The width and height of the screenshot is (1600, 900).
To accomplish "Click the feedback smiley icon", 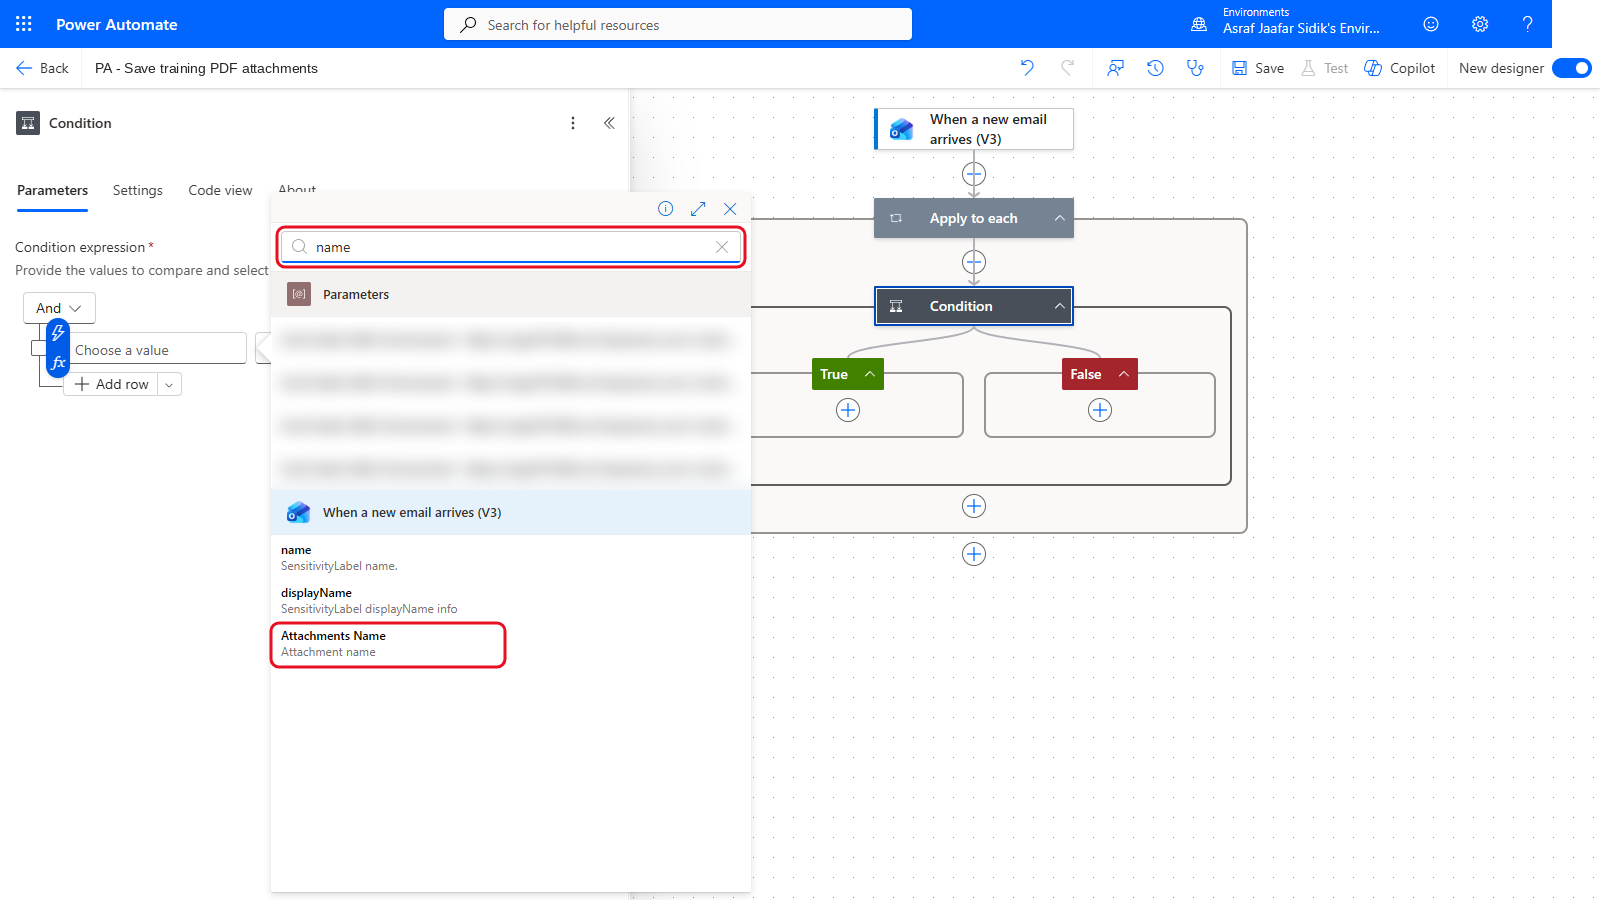I will click(1431, 24).
